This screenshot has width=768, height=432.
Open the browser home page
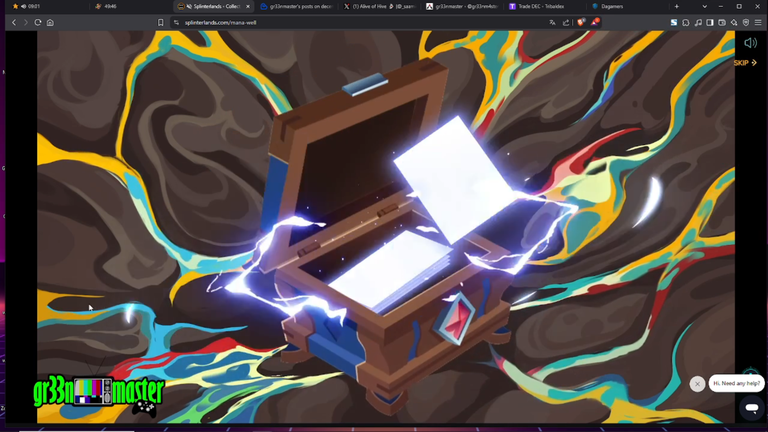click(x=50, y=23)
